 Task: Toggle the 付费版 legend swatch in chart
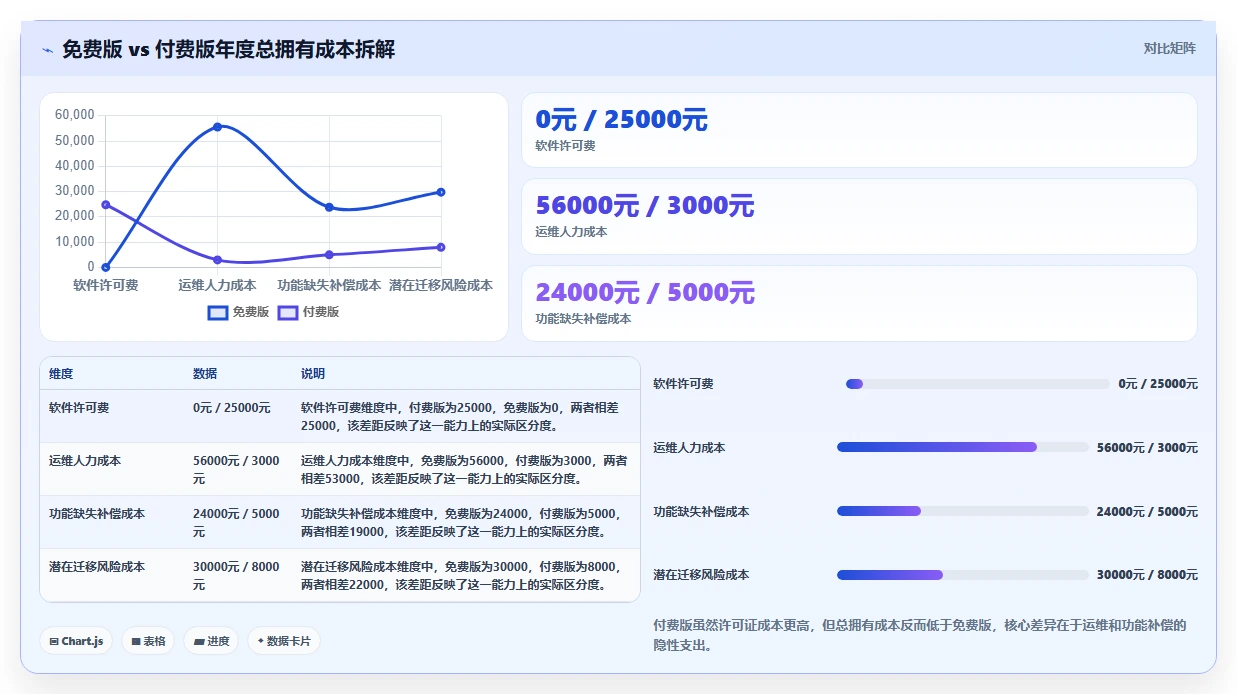(x=288, y=312)
